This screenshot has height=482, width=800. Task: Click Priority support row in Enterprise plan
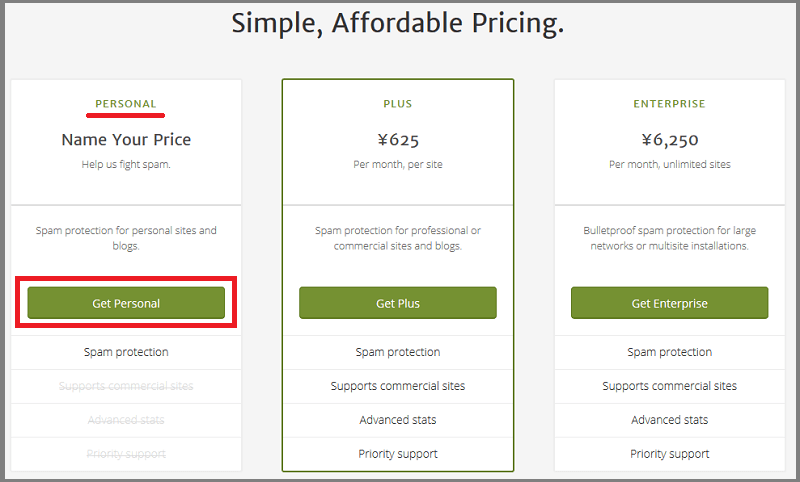(x=669, y=454)
